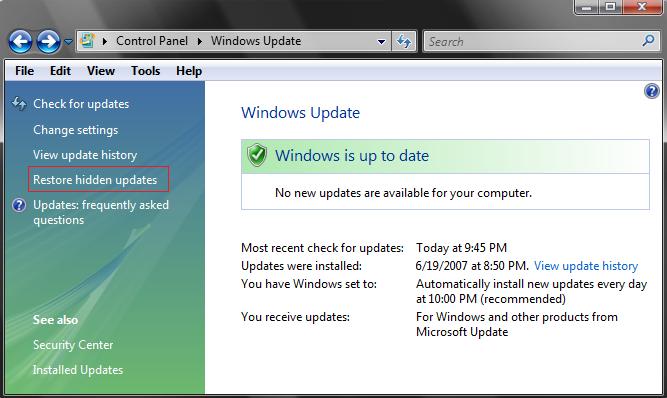Click the magnifying glass search icon
Screen dimensions: 667x398
tap(648, 41)
